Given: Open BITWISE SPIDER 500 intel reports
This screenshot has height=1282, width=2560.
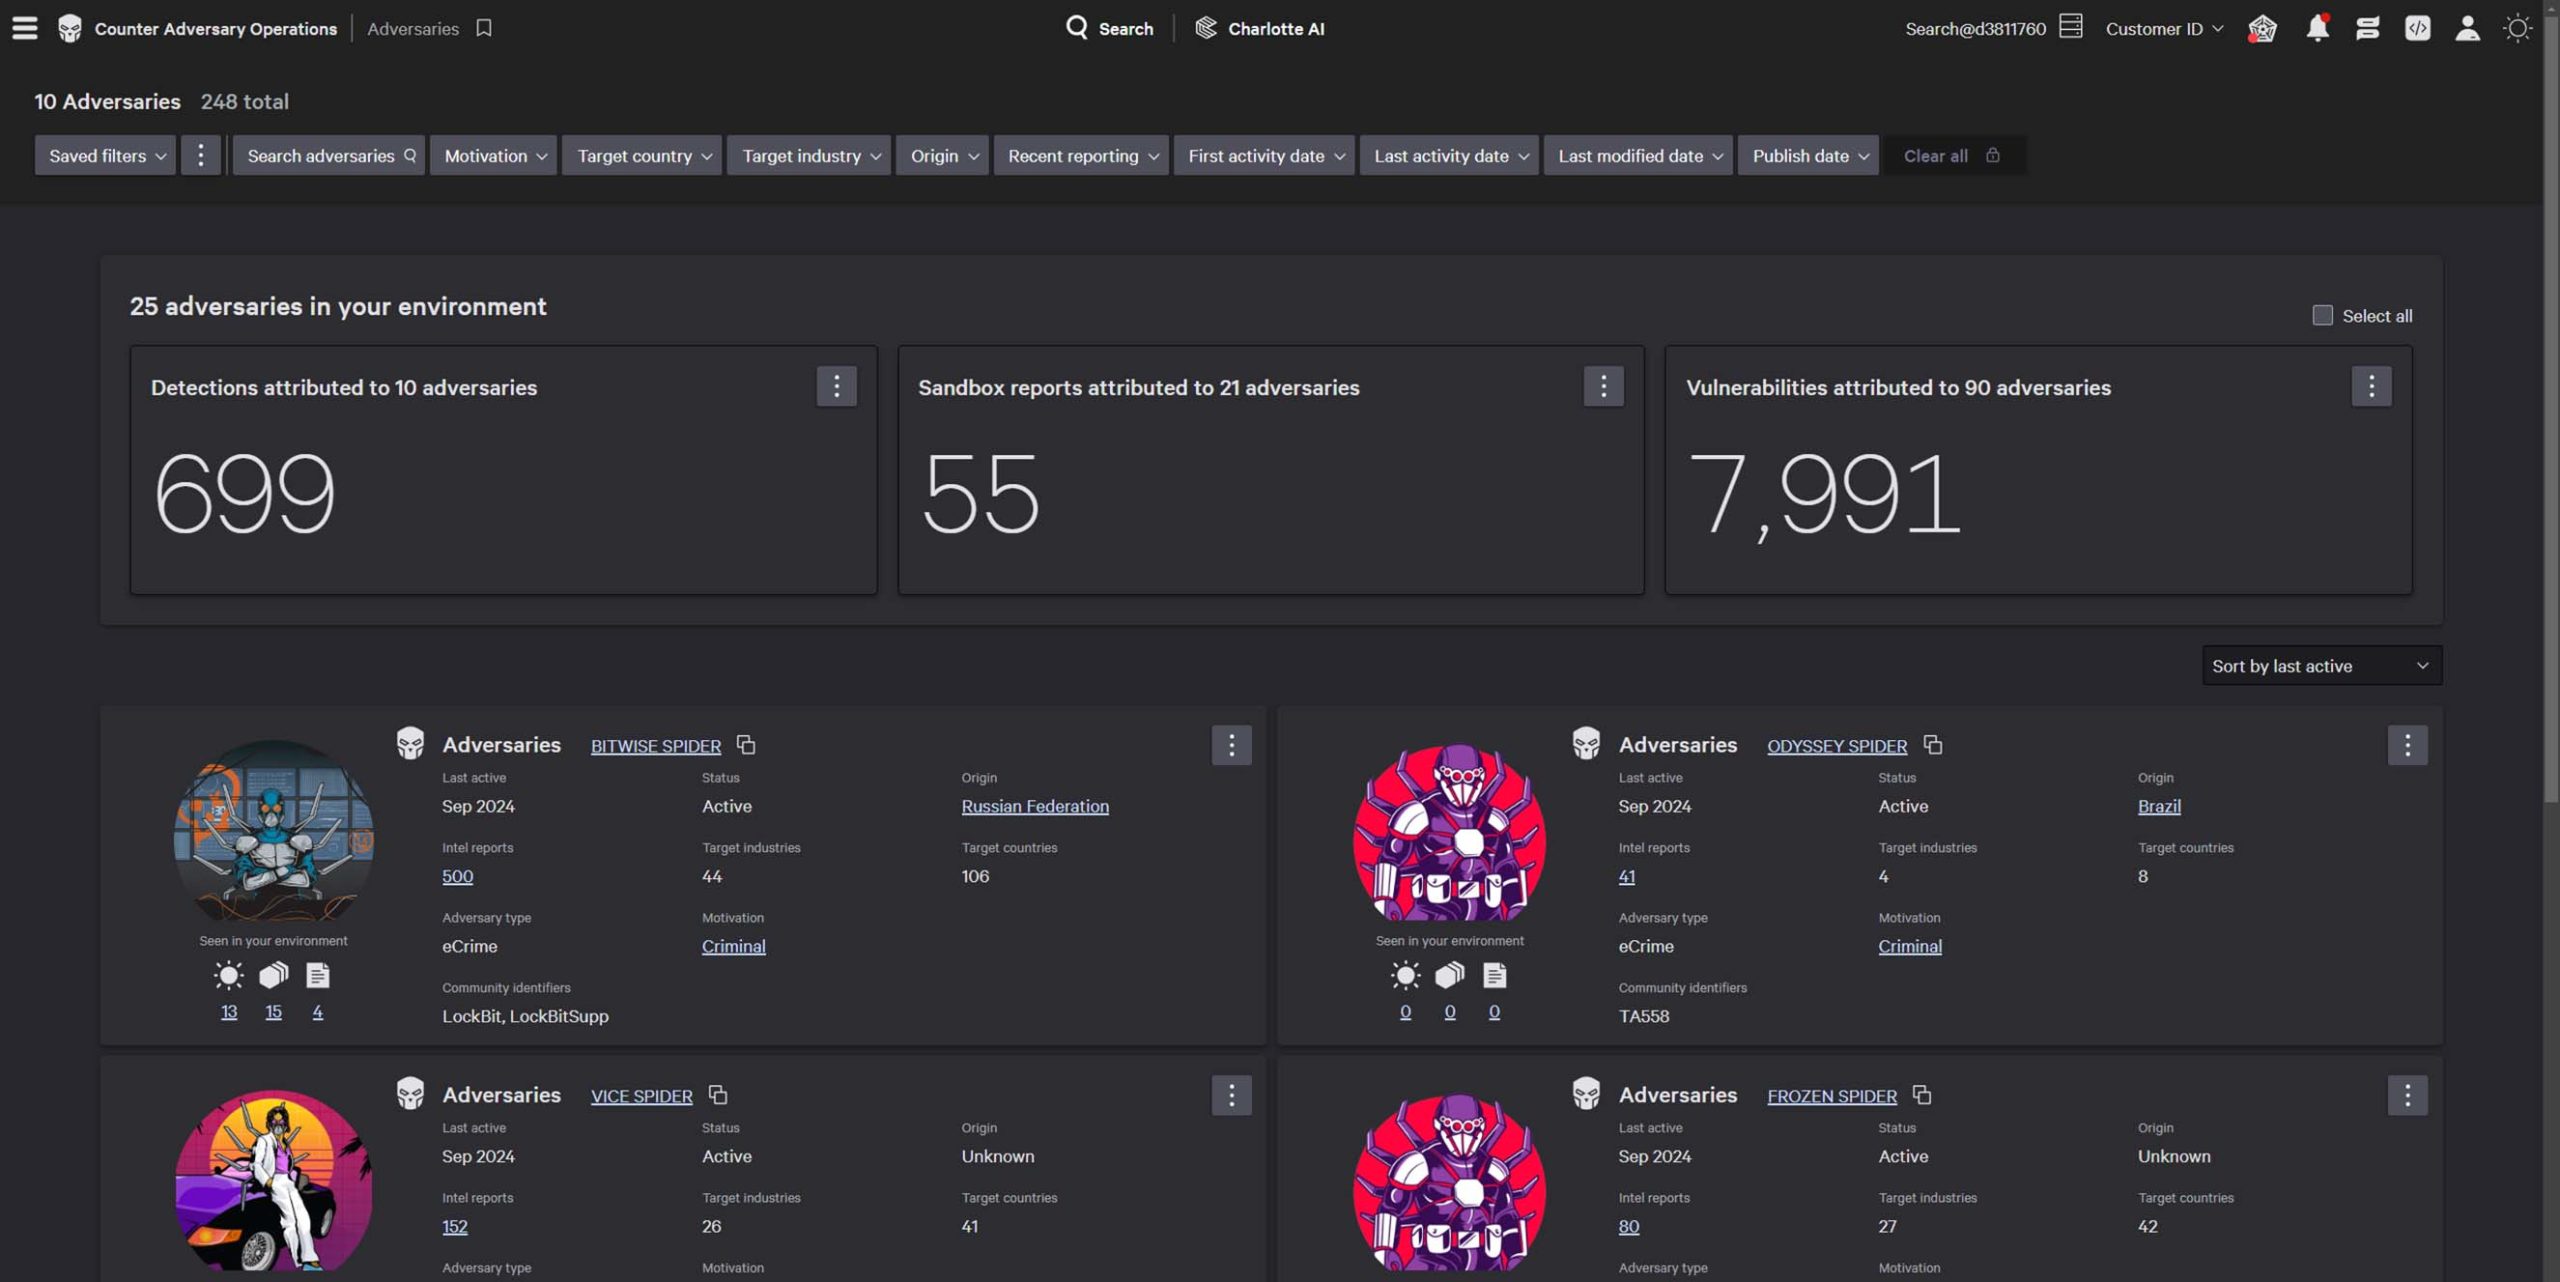Looking at the screenshot, I should coord(457,876).
